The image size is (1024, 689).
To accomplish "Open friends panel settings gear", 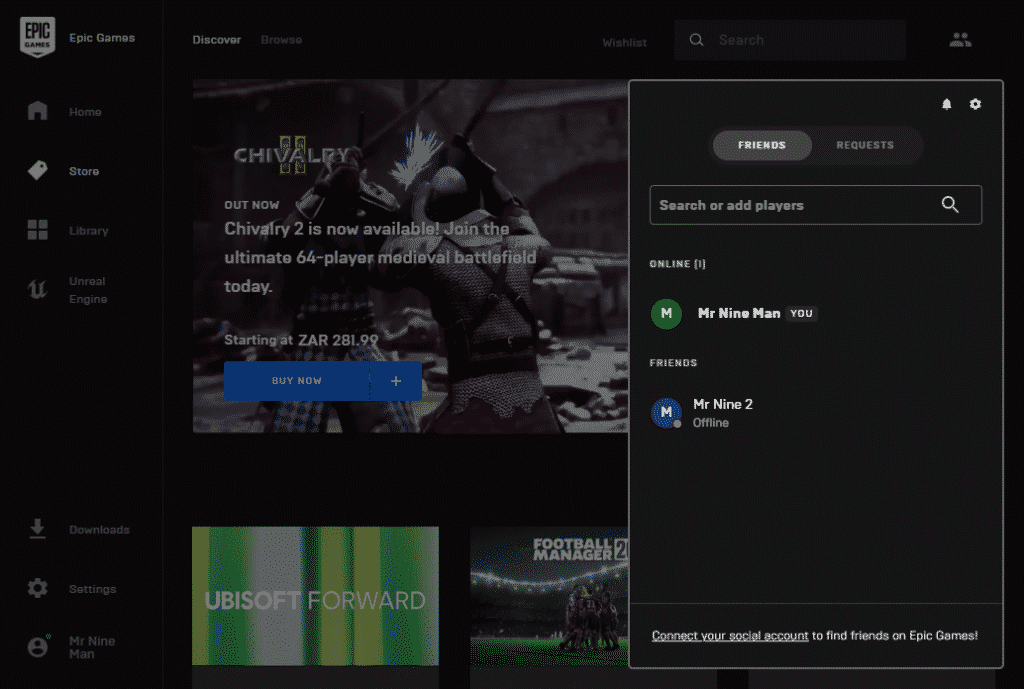I will (975, 104).
